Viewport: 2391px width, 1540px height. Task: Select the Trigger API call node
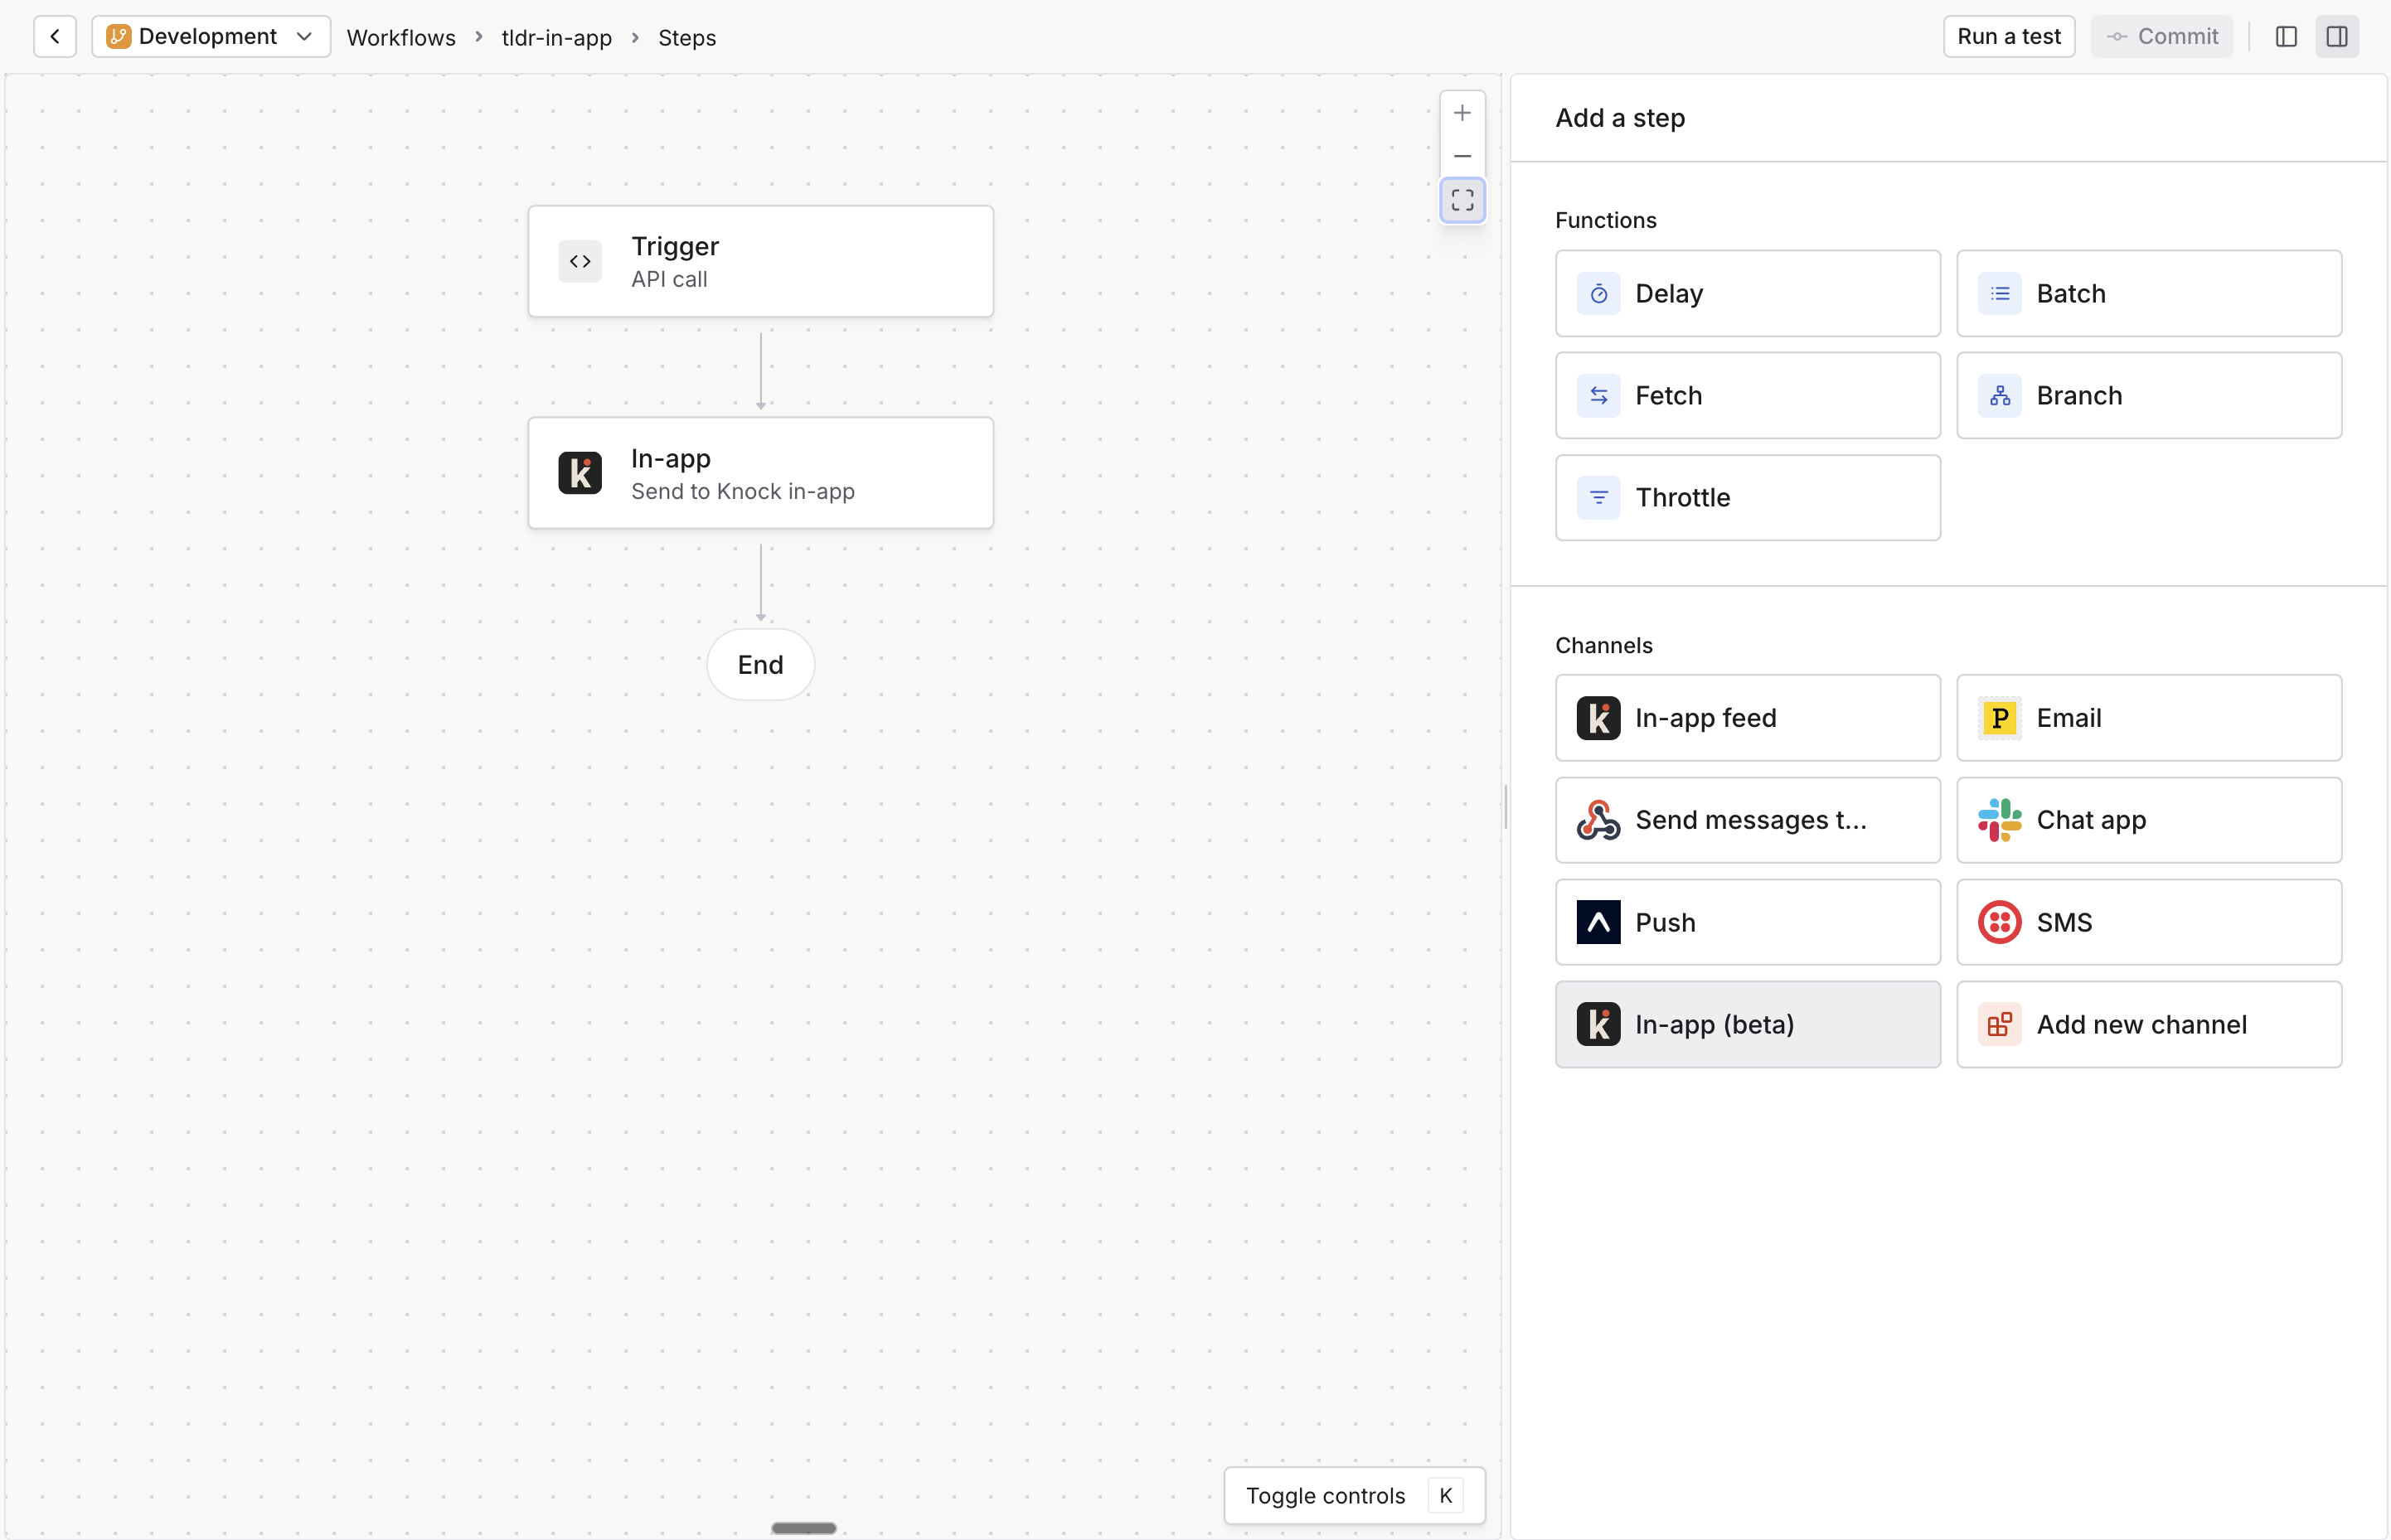[x=760, y=261]
